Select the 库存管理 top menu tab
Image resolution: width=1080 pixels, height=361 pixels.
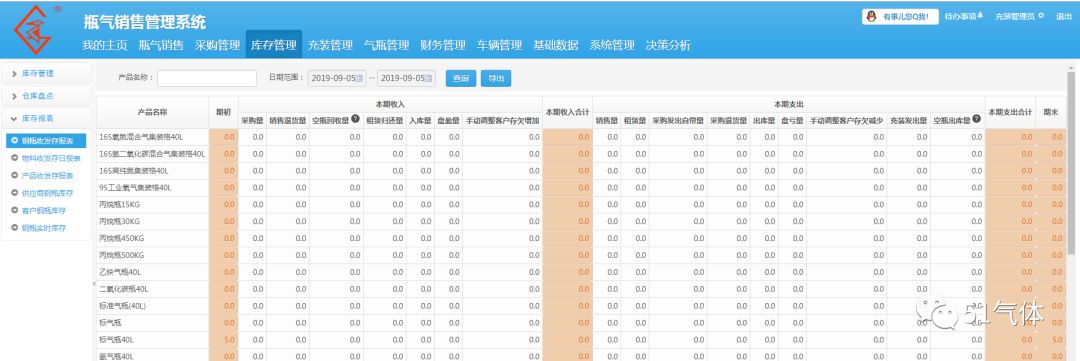tap(274, 45)
